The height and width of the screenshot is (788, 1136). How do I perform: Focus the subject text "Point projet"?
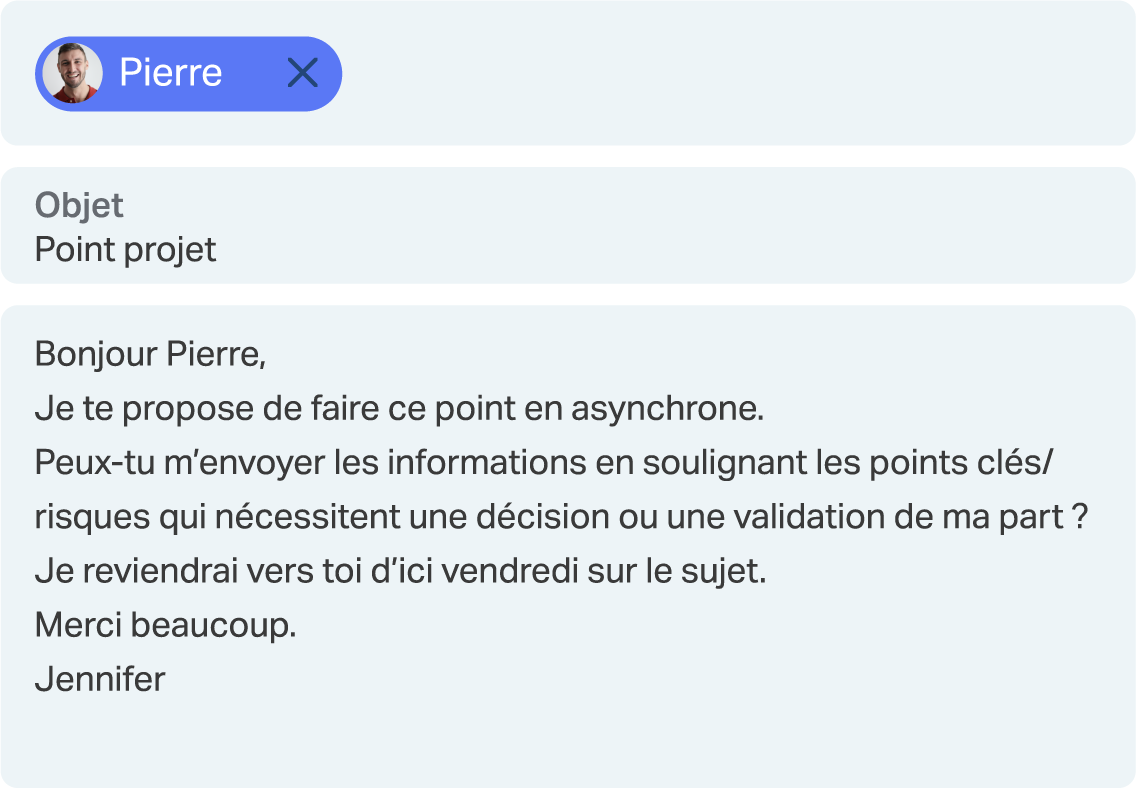125,249
